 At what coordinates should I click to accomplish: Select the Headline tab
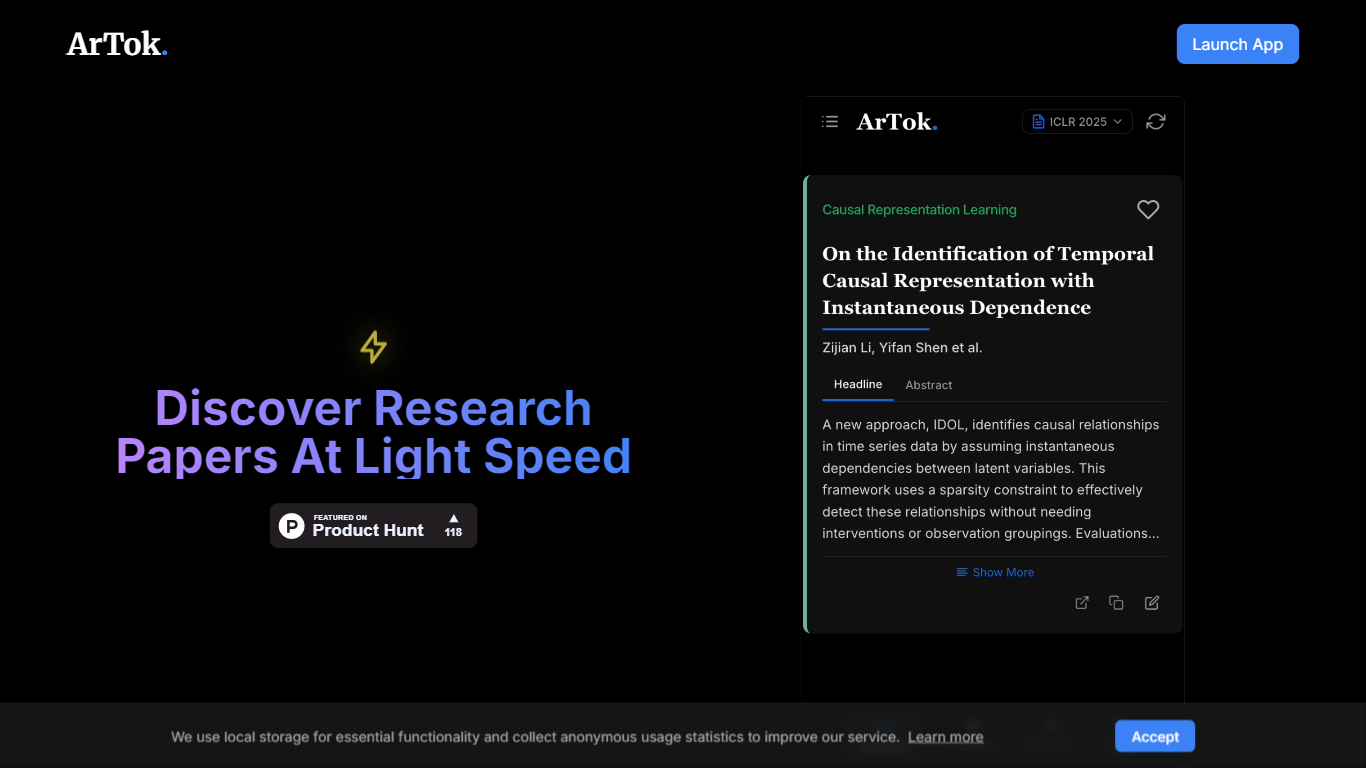coord(858,385)
